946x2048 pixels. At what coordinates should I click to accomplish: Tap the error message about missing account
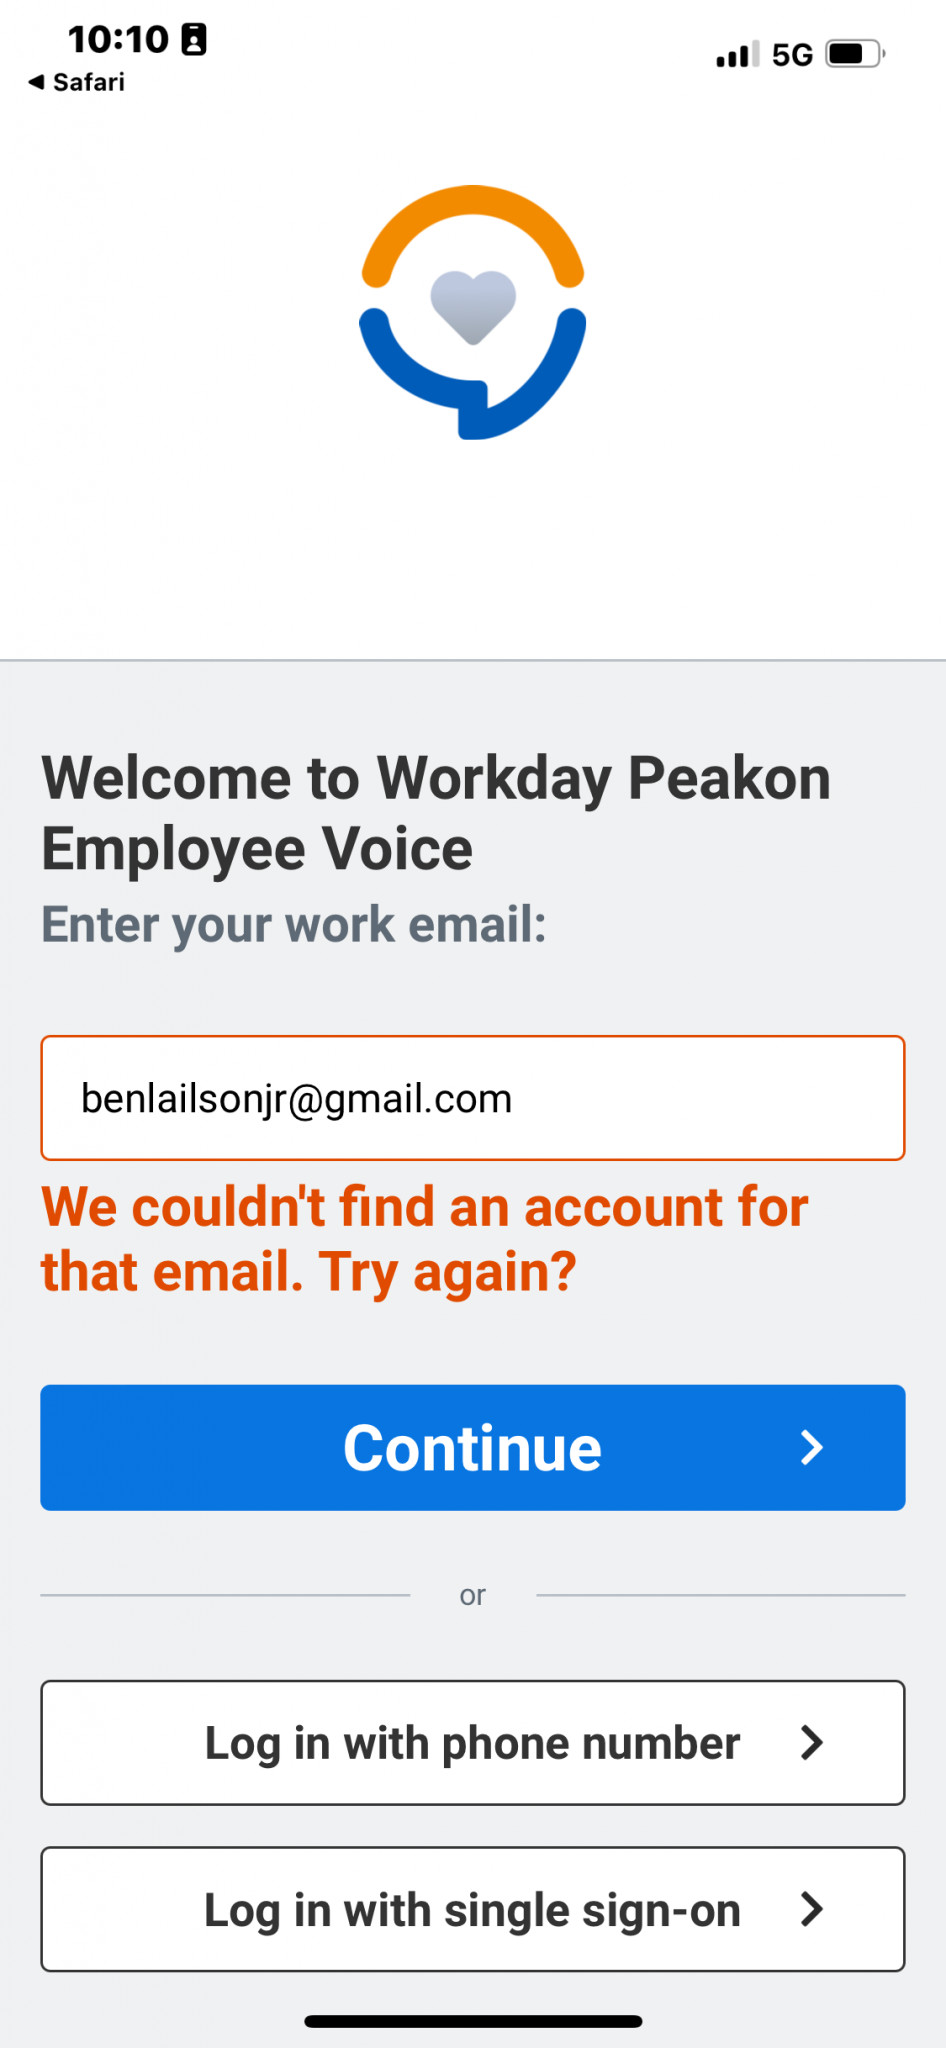[x=425, y=1240]
